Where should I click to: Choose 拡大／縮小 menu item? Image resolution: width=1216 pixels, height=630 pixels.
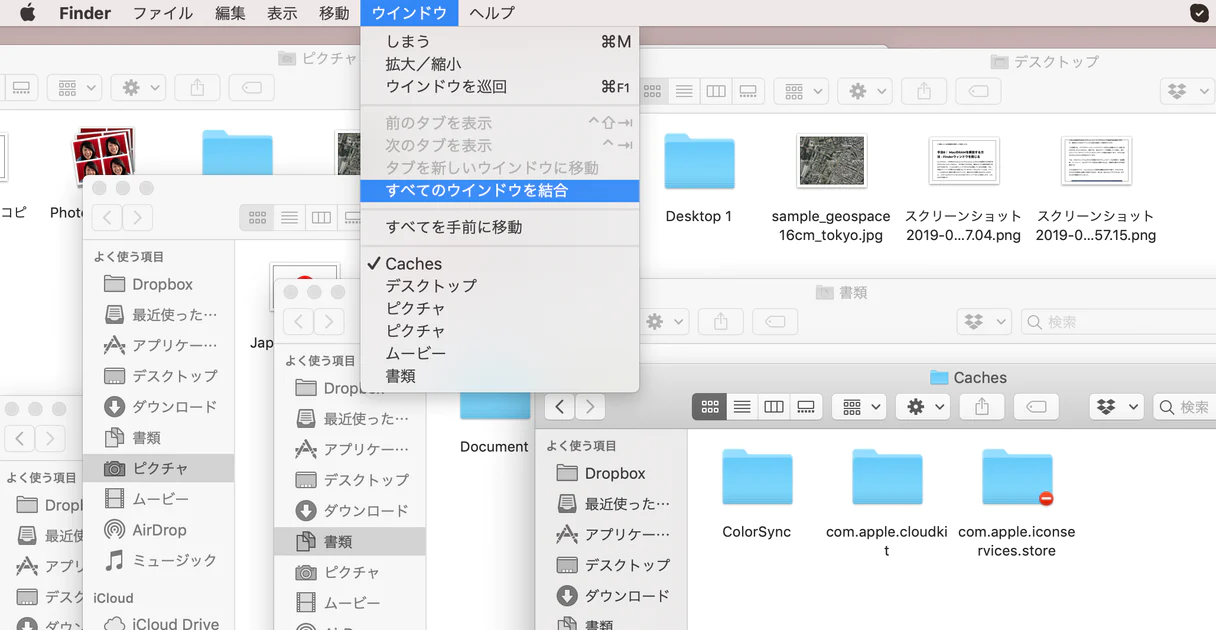(500, 64)
